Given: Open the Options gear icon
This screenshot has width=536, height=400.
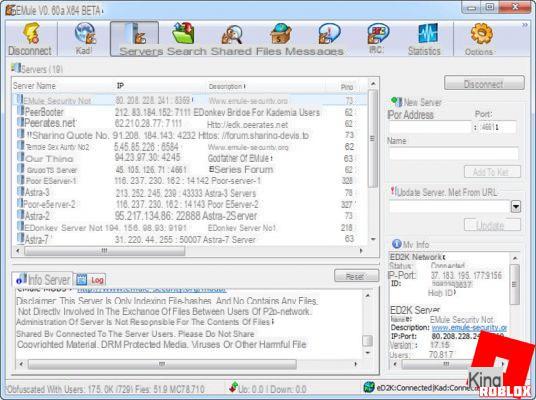Looking at the screenshot, I should click(481, 33).
